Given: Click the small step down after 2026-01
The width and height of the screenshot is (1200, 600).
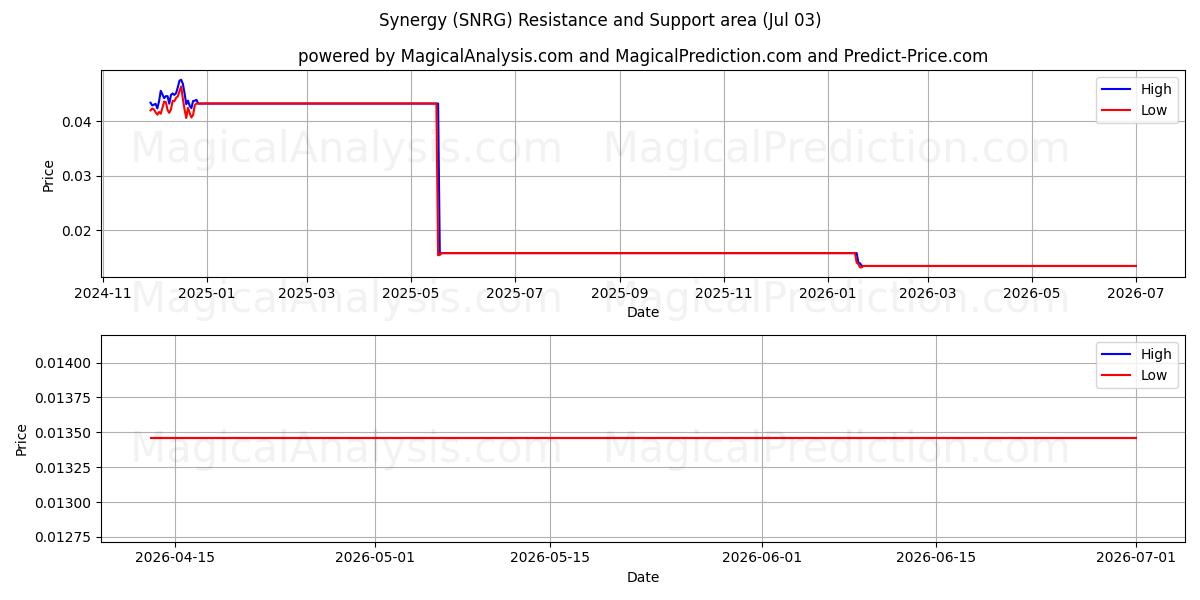Looking at the screenshot, I should [858, 260].
